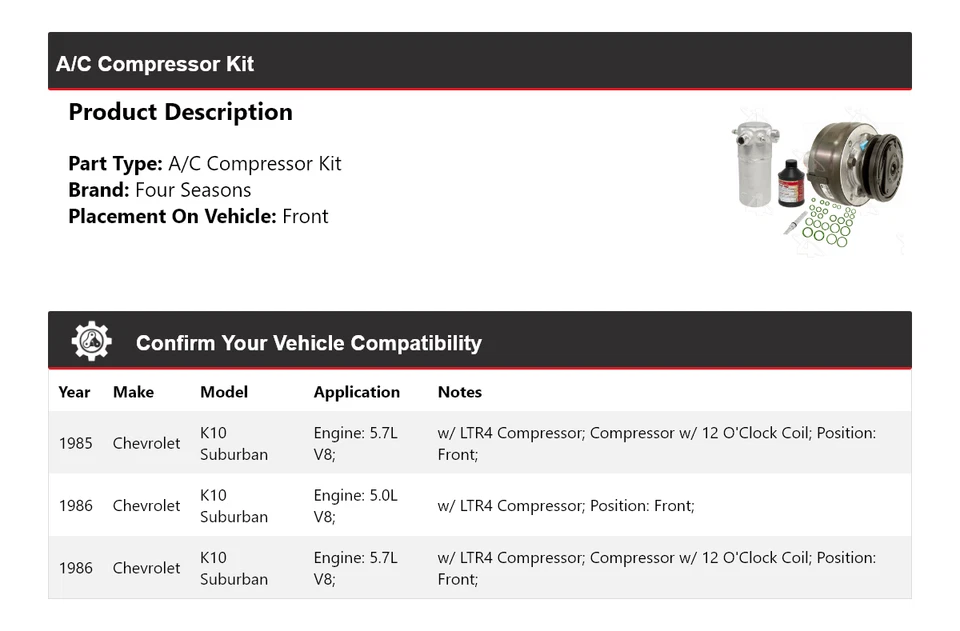Click the gear icon beside Confirm Your Vehicle Compatibility

pos(91,342)
